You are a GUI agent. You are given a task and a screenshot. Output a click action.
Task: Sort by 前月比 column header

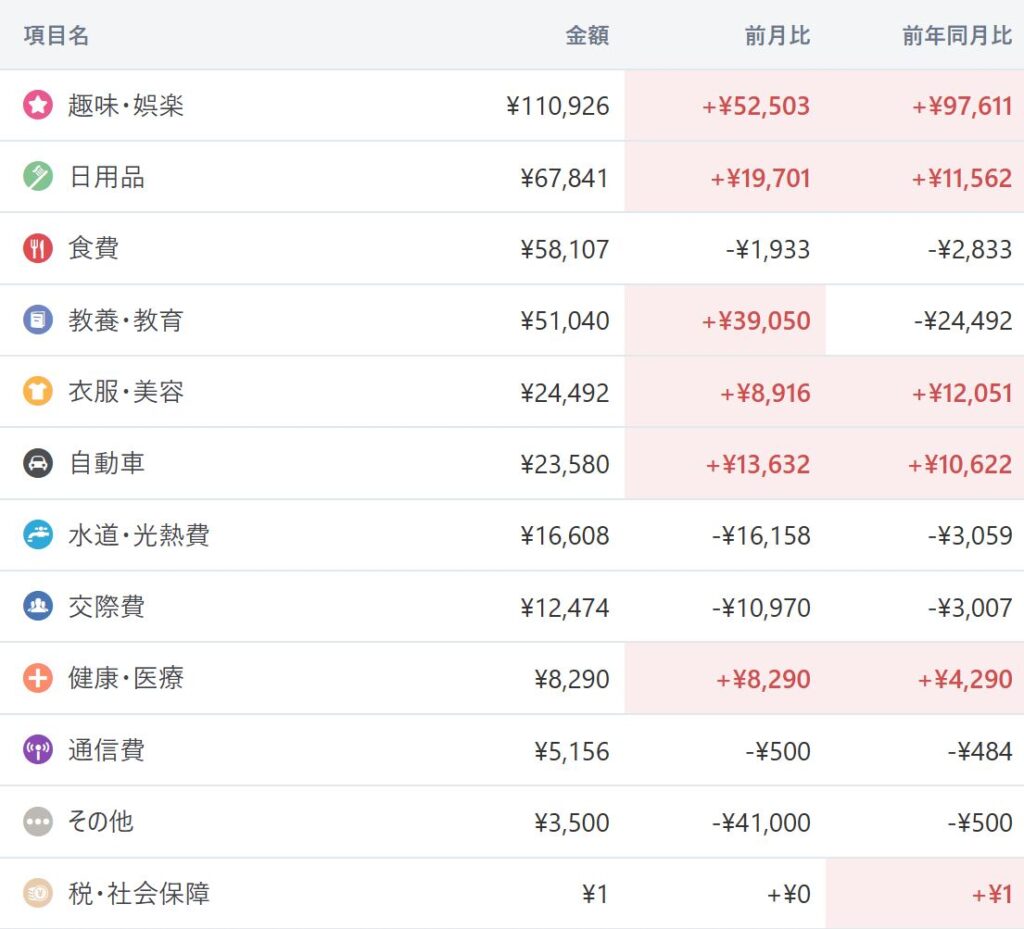pyautogui.click(x=777, y=35)
